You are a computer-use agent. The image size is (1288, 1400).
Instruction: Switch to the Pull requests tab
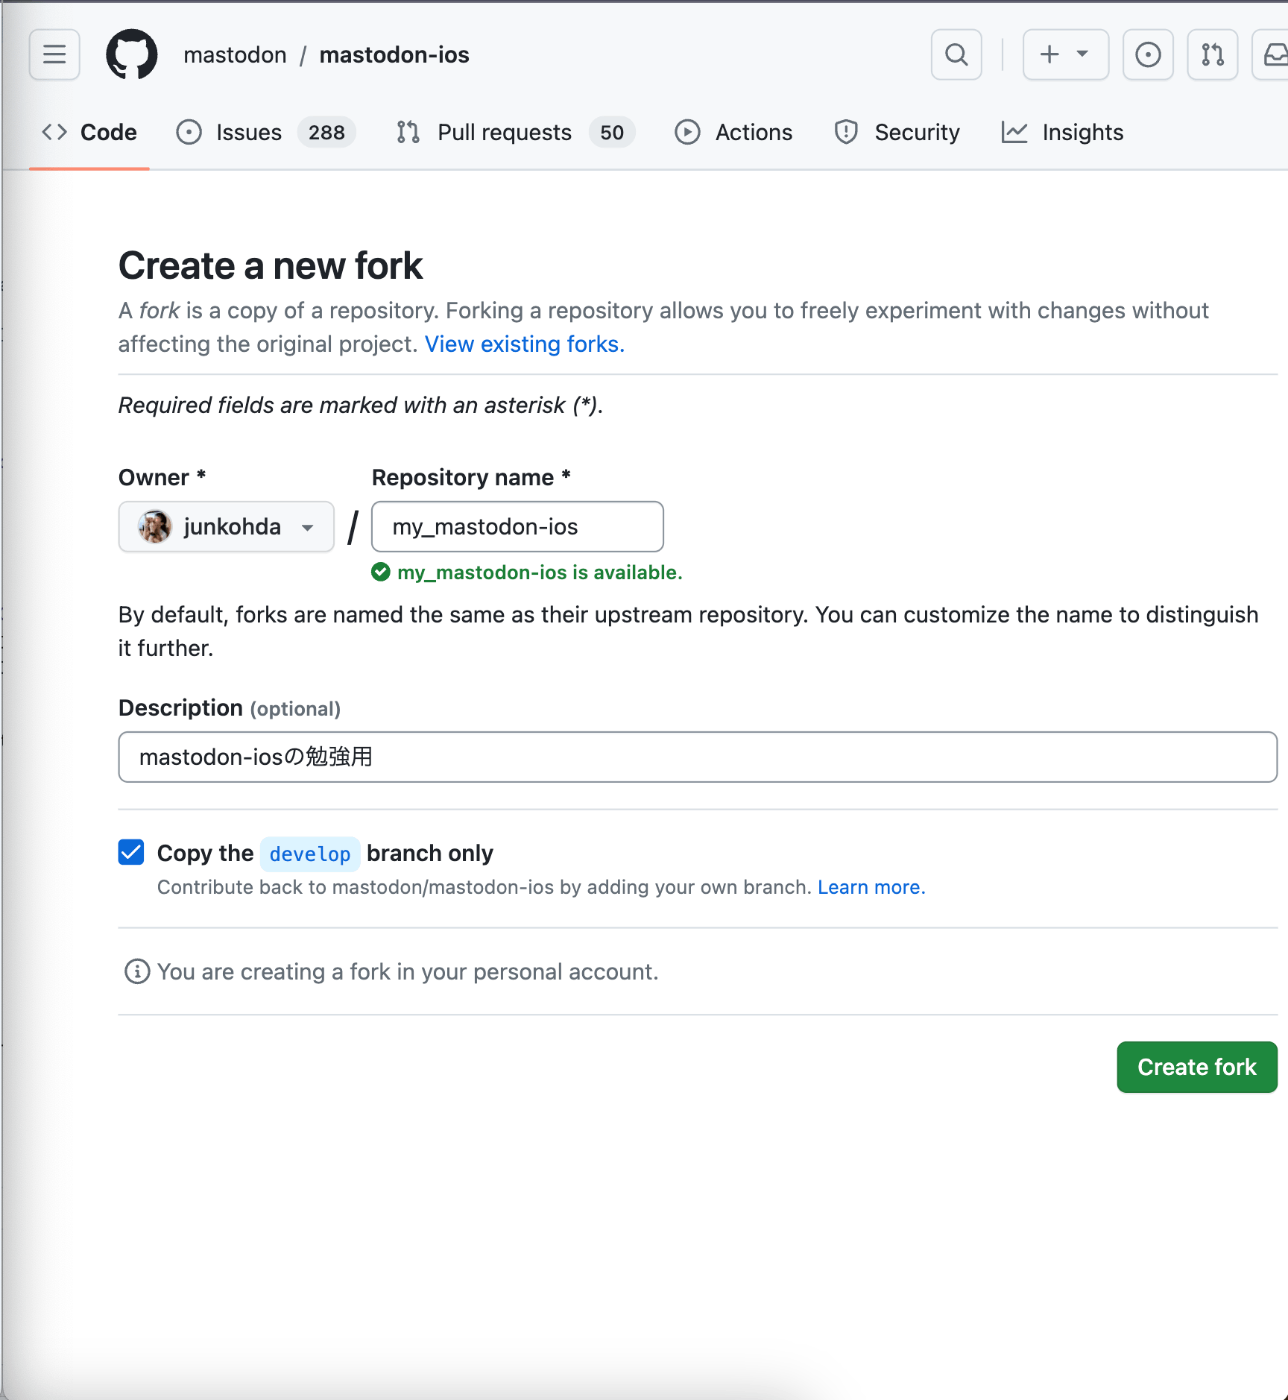tap(515, 132)
